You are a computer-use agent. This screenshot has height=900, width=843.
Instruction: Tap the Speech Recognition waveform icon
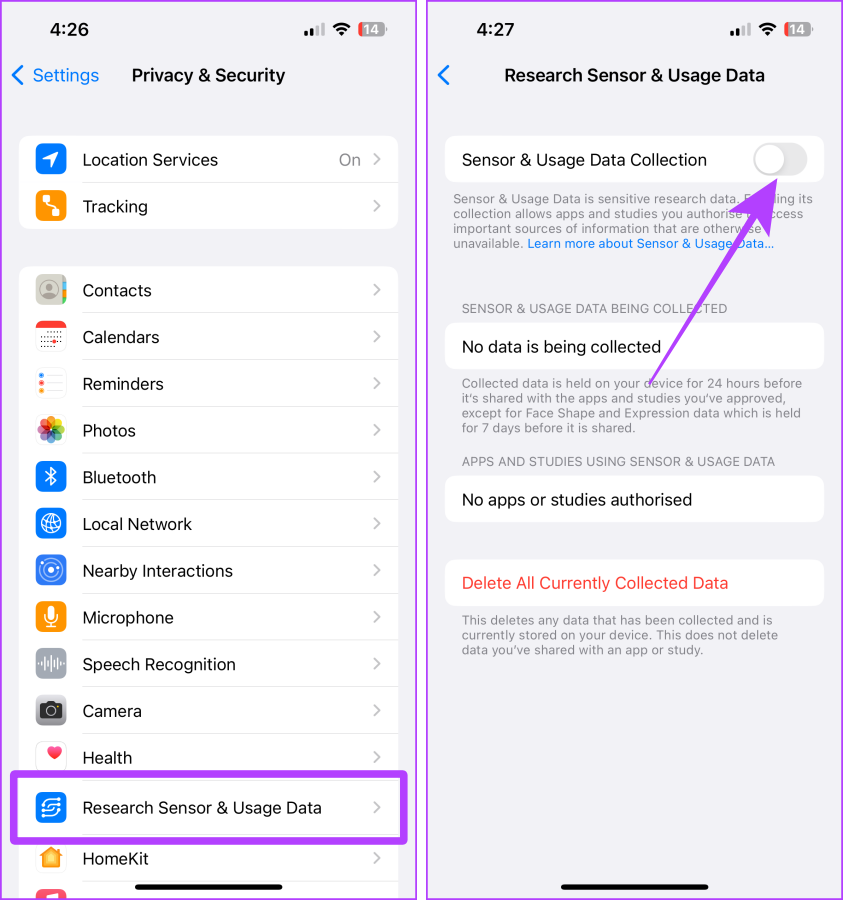[x=51, y=664]
